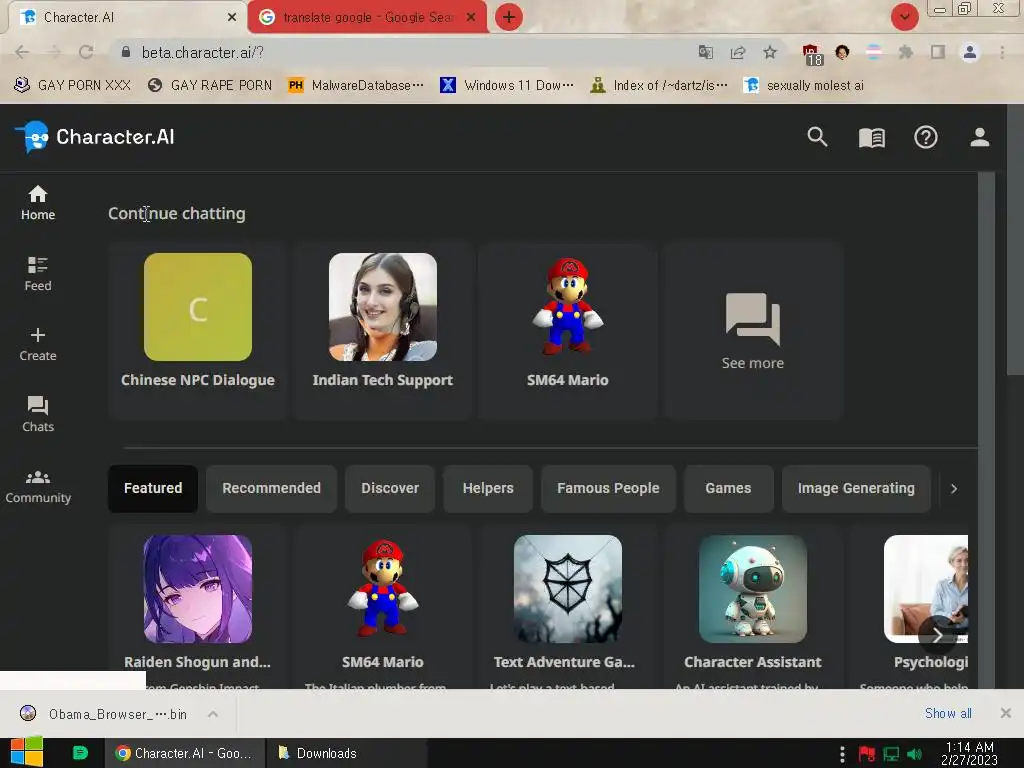The width and height of the screenshot is (1024, 768).
Task: Open Raiden Shogun featured character card
Action: click(x=198, y=607)
